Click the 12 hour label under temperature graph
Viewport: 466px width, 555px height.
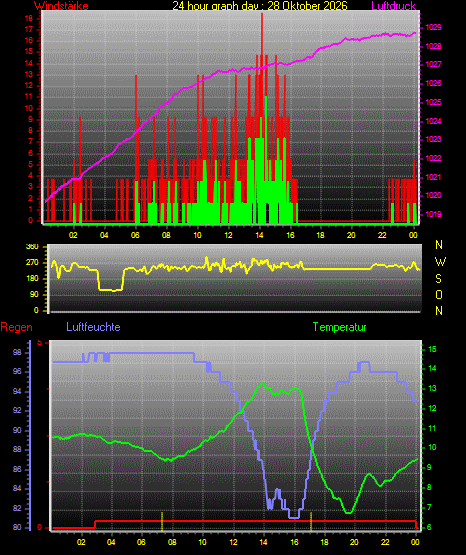(x=234, y=542)
